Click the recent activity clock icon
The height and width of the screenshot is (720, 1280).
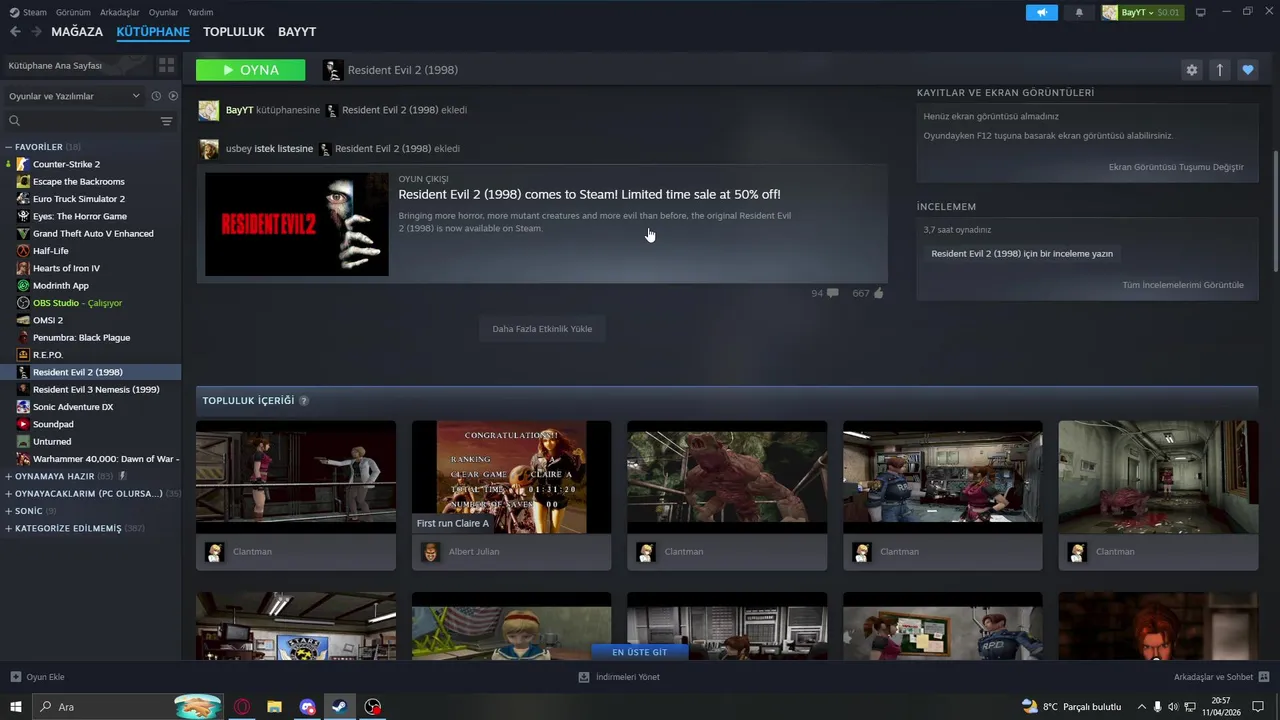tap(156, 96)
